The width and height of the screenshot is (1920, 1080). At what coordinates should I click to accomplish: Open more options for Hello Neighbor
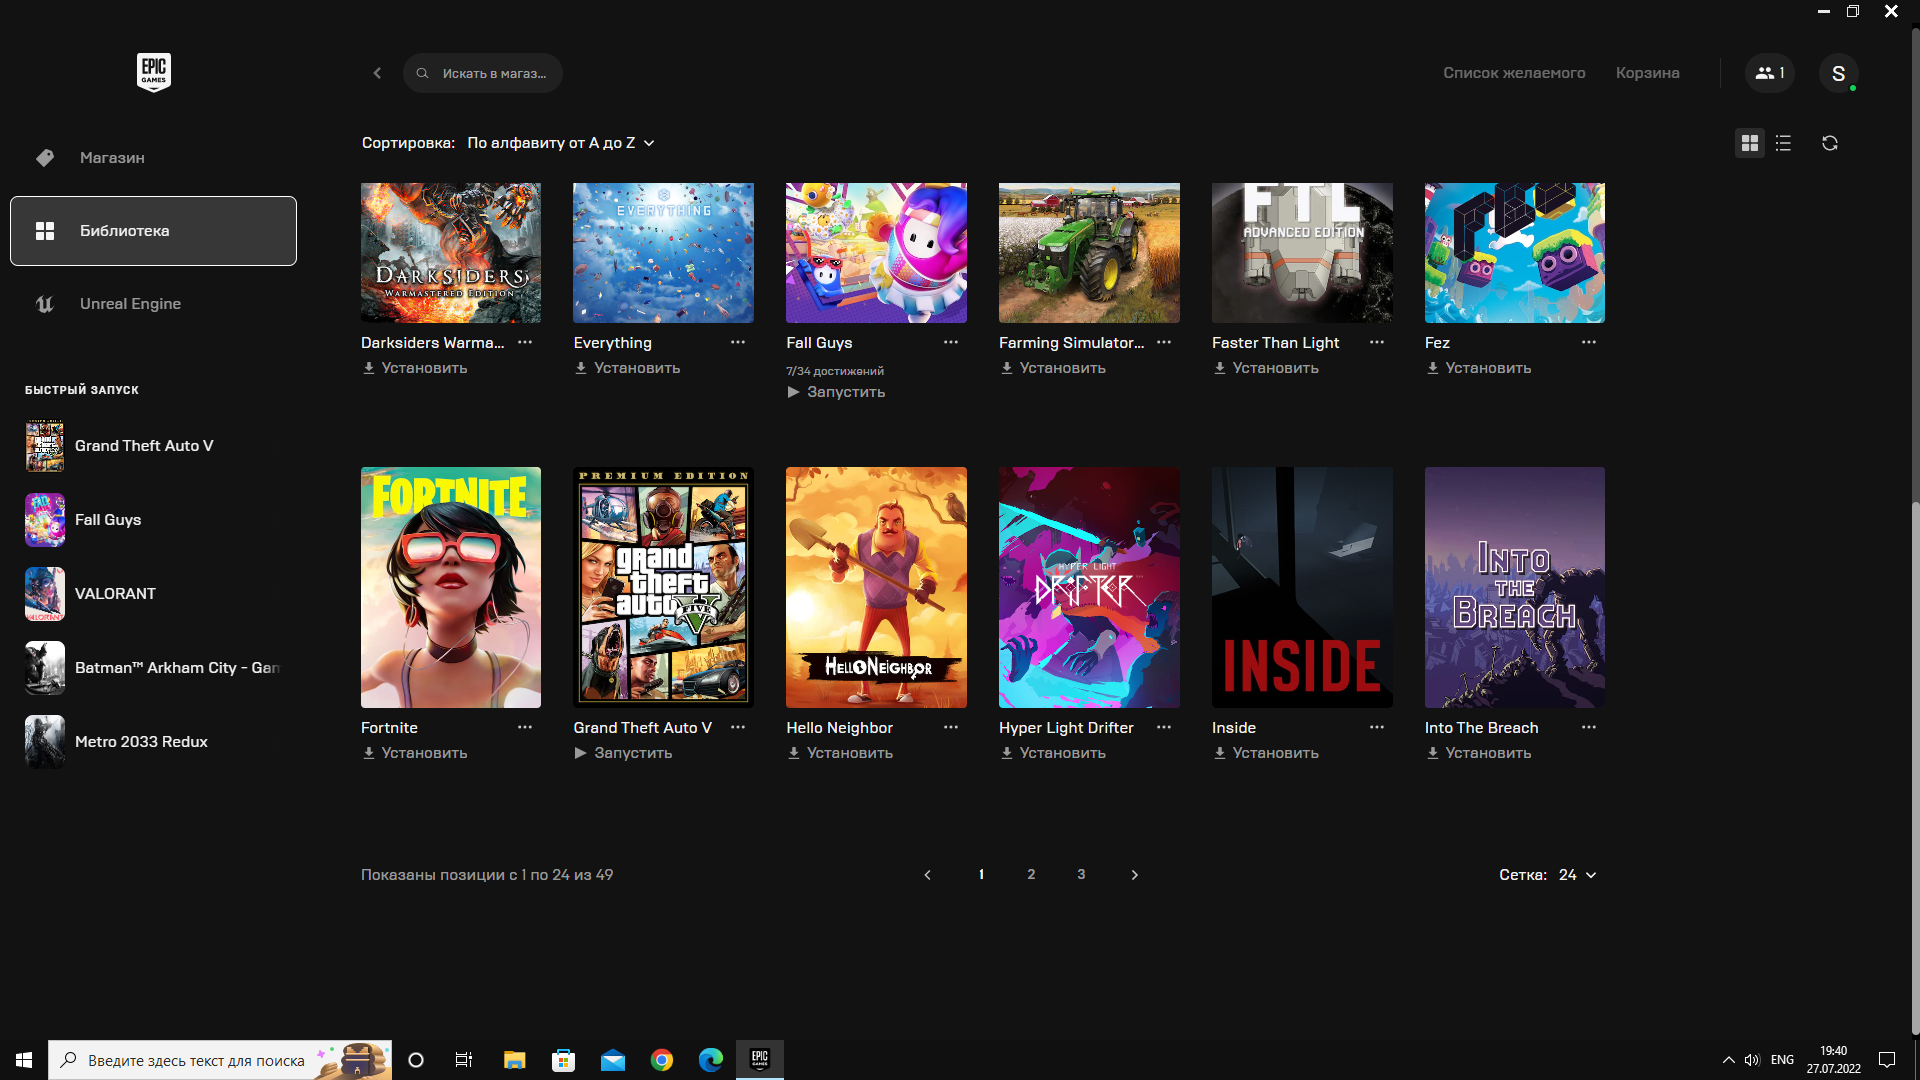951,727
